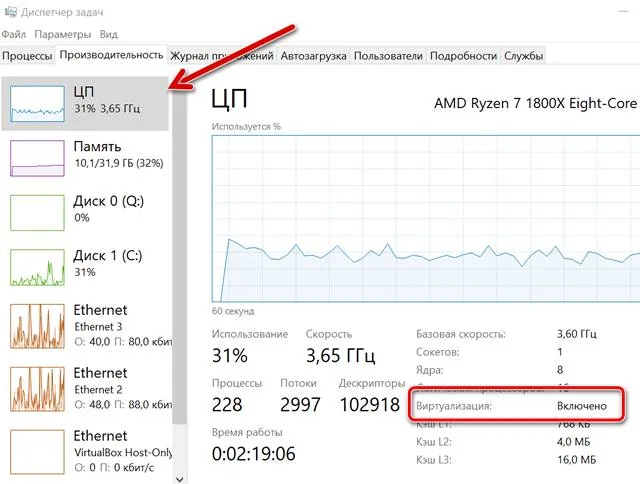Switch to the Подробности tab
Screen dimensions: 640x484
(463, 57)
